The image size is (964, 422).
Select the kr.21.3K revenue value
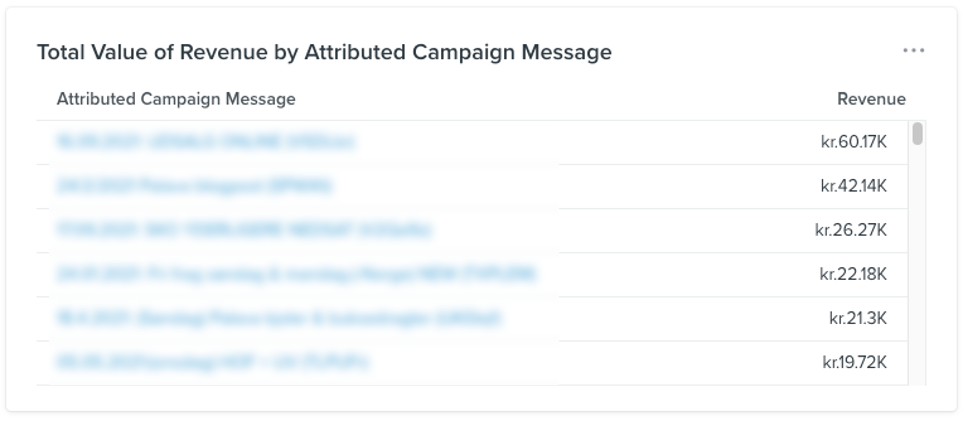coord(858,318)
